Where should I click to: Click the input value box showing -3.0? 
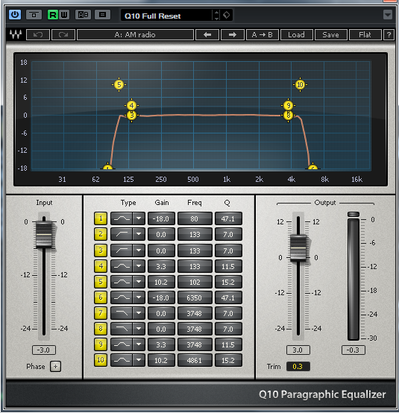click(x=44, y=350)
